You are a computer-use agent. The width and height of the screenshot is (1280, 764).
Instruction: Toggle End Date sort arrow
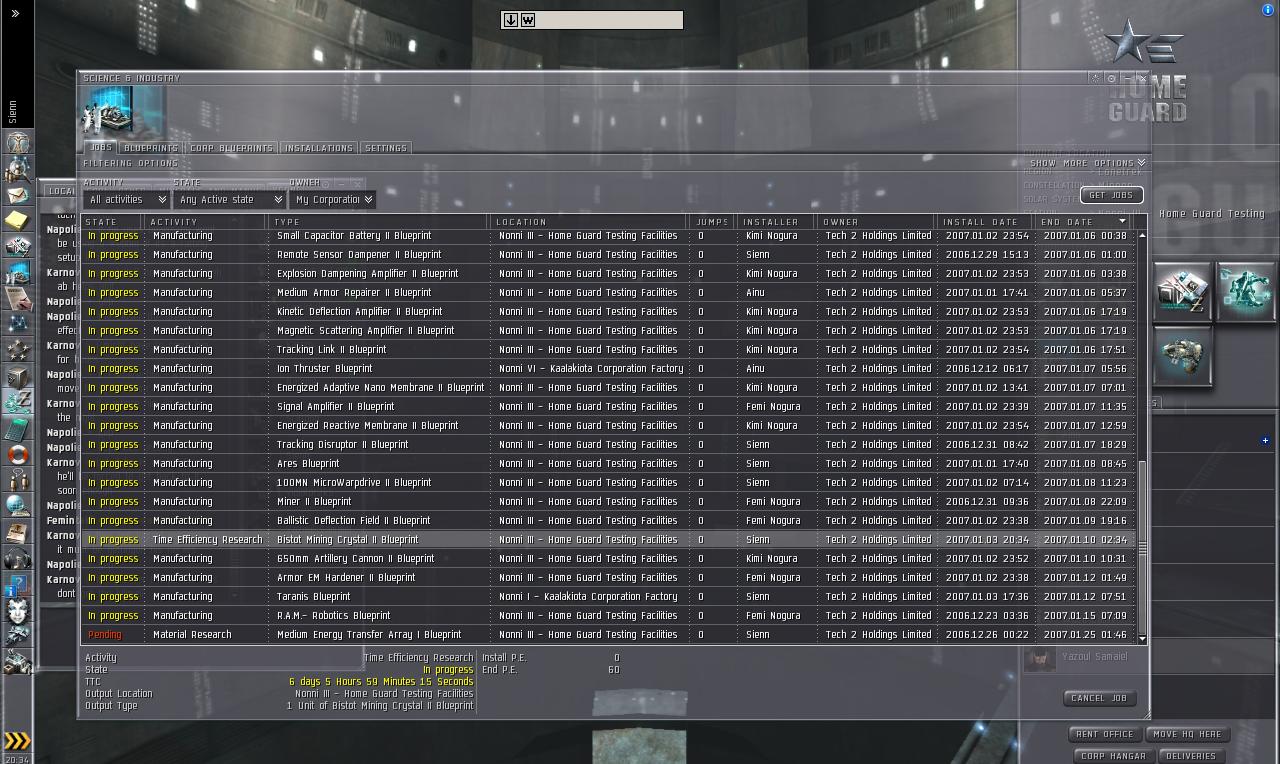(1122, 221)
